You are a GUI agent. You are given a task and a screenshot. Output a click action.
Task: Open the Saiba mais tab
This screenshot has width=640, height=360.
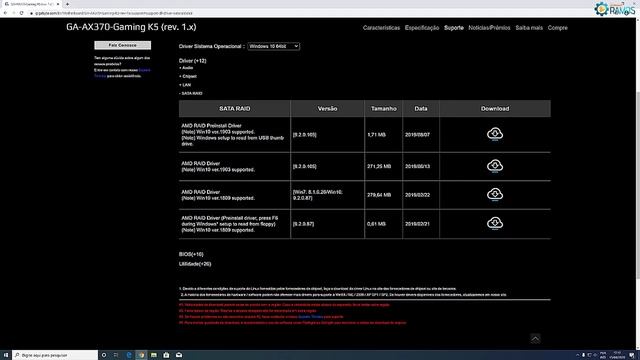coord(529,28)
